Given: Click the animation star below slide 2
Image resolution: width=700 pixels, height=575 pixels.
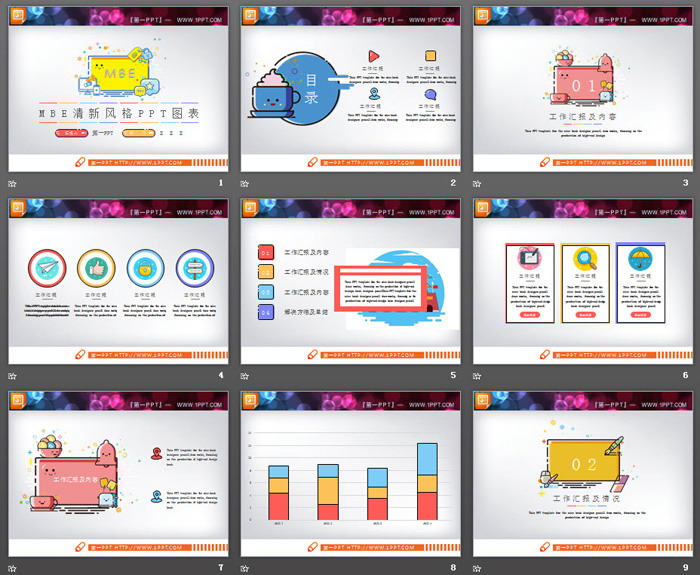Looking at the screenshot, I should click(245, 183).
